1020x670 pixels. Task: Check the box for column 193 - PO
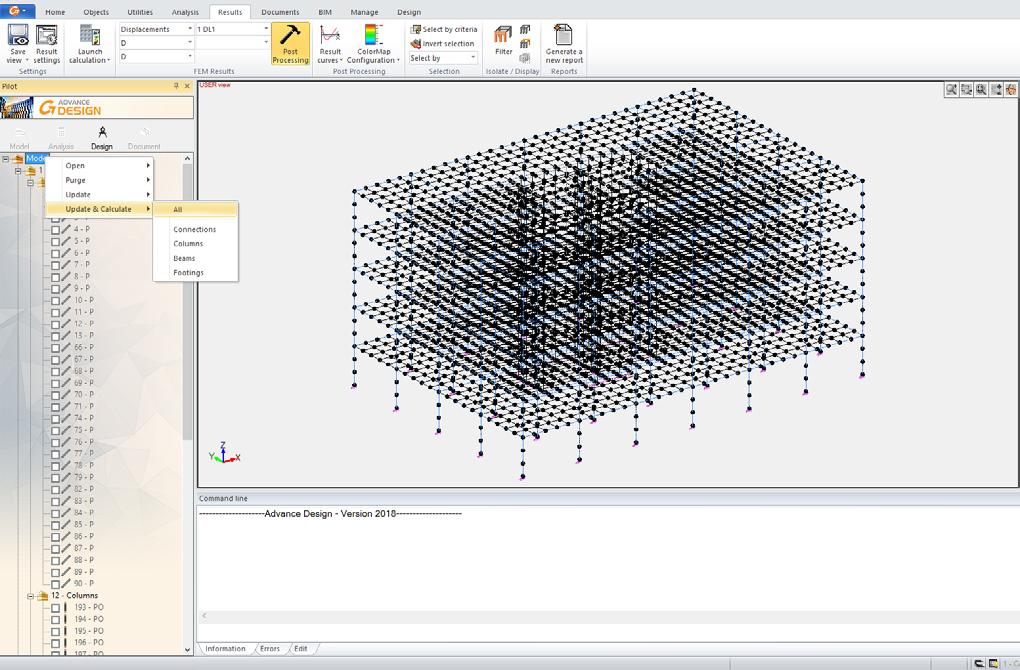[x=55, y=608]
